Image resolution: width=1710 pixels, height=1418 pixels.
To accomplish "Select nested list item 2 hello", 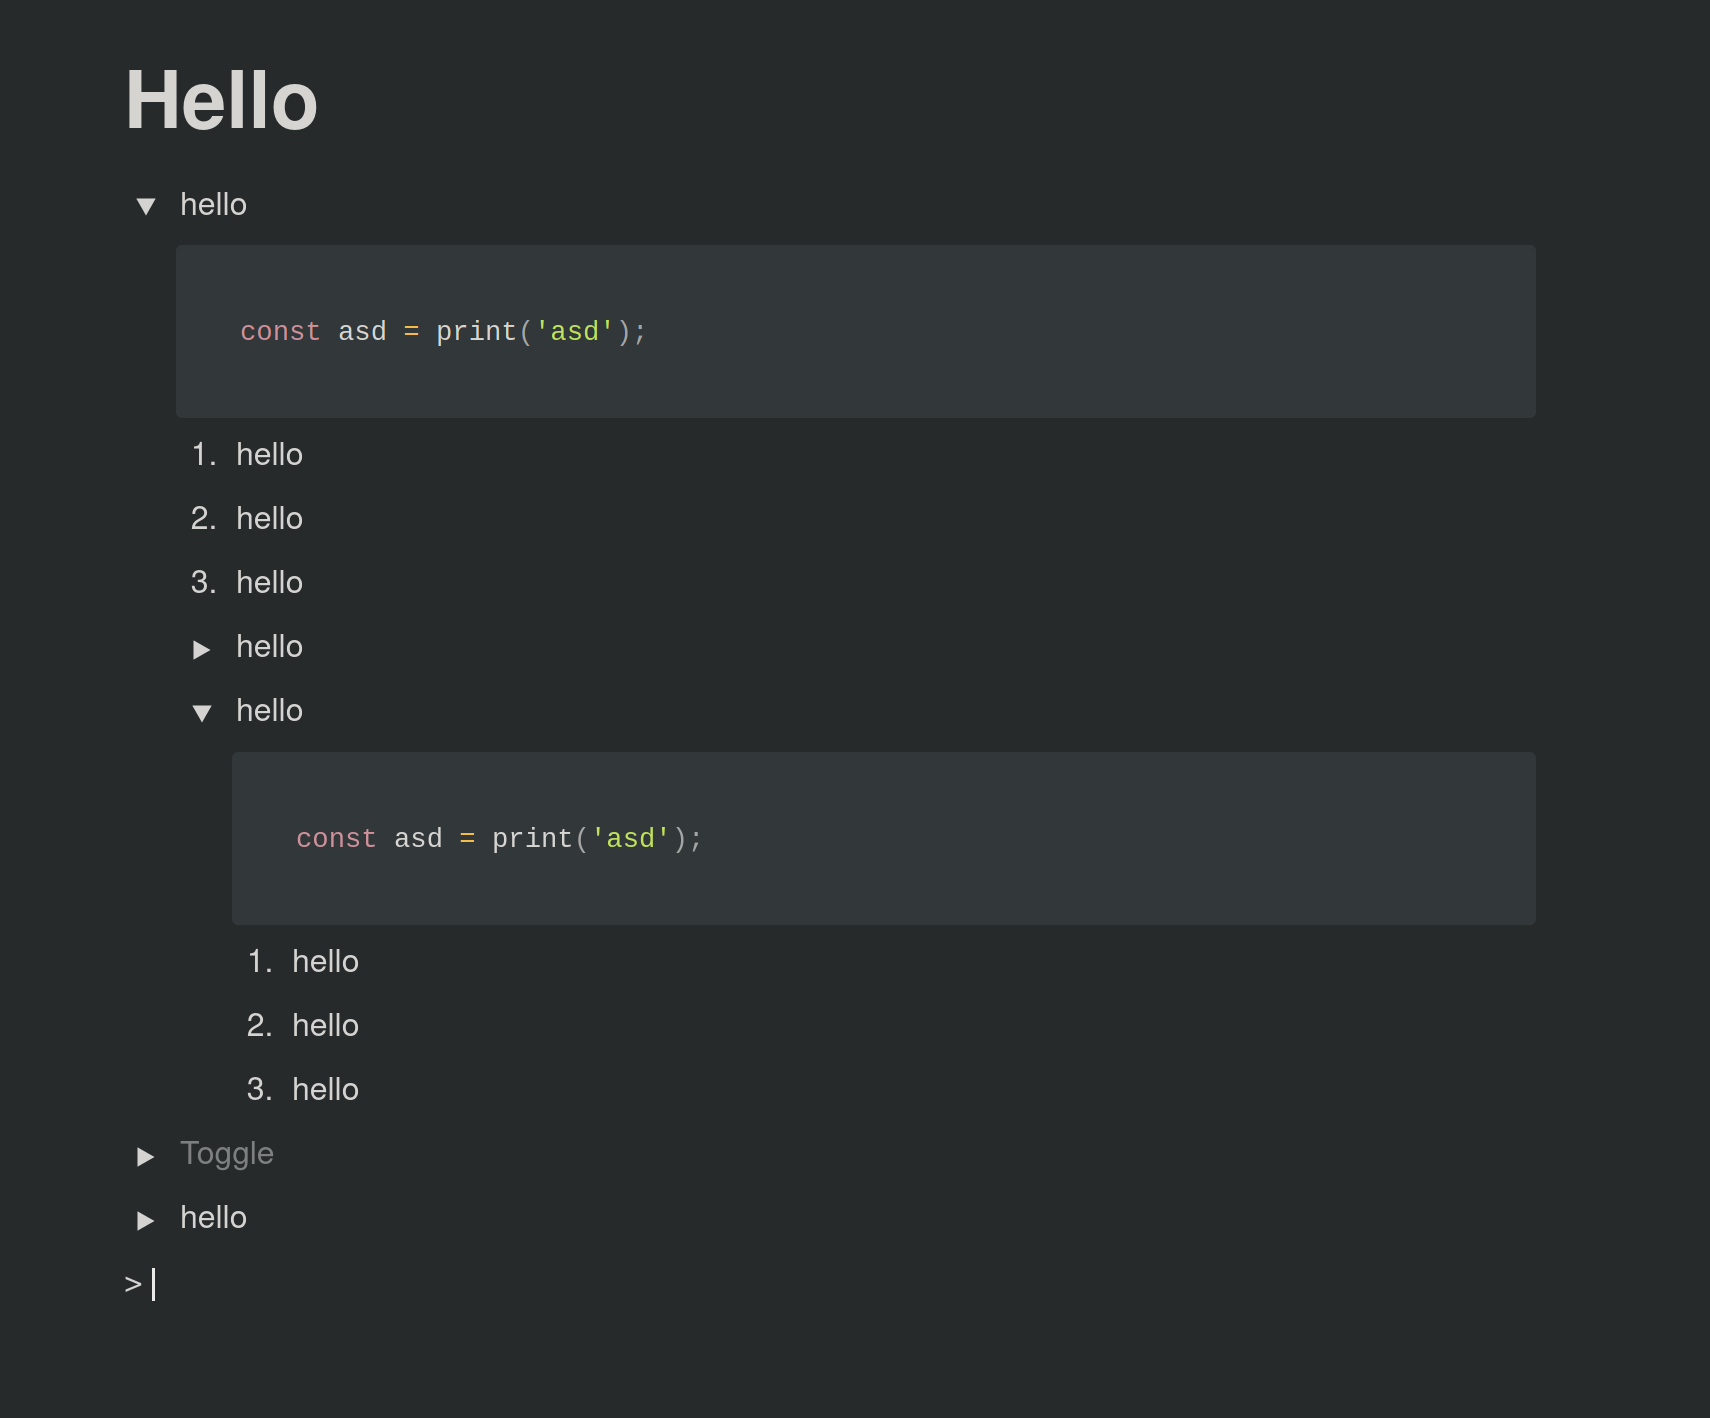I will tap(325, 1026).
